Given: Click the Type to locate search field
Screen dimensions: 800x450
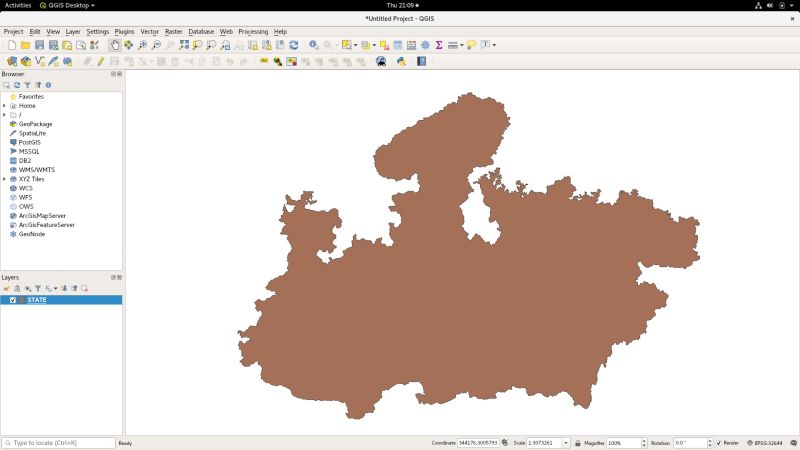Looking at the screenshot, I should 59,443.
